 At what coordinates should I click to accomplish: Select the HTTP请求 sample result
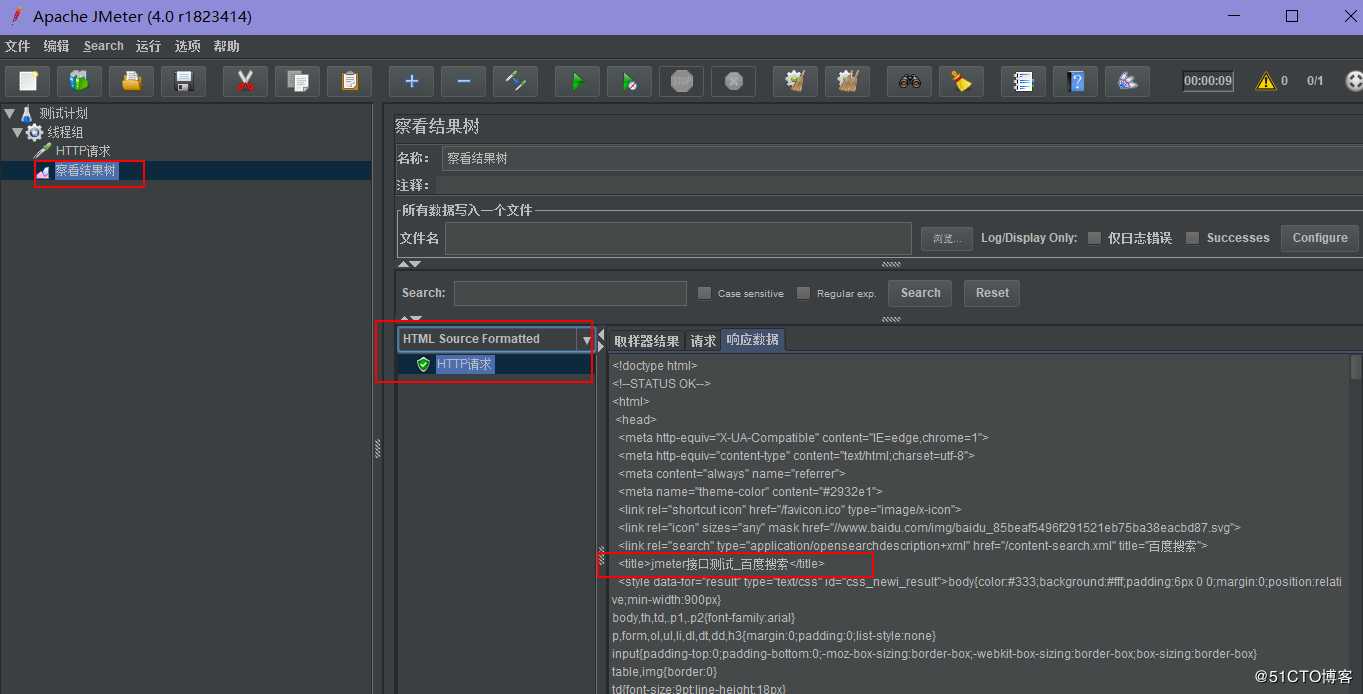(x=464, y=364)
